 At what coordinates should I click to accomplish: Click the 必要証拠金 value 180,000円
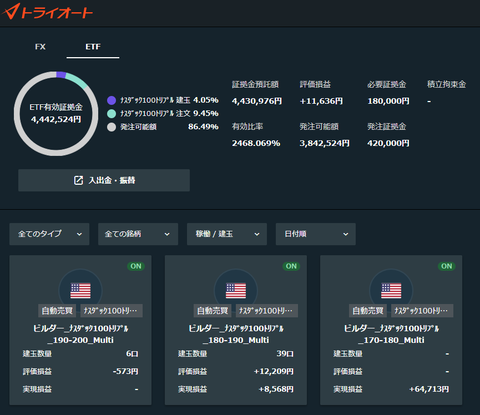tap(388, 101)
